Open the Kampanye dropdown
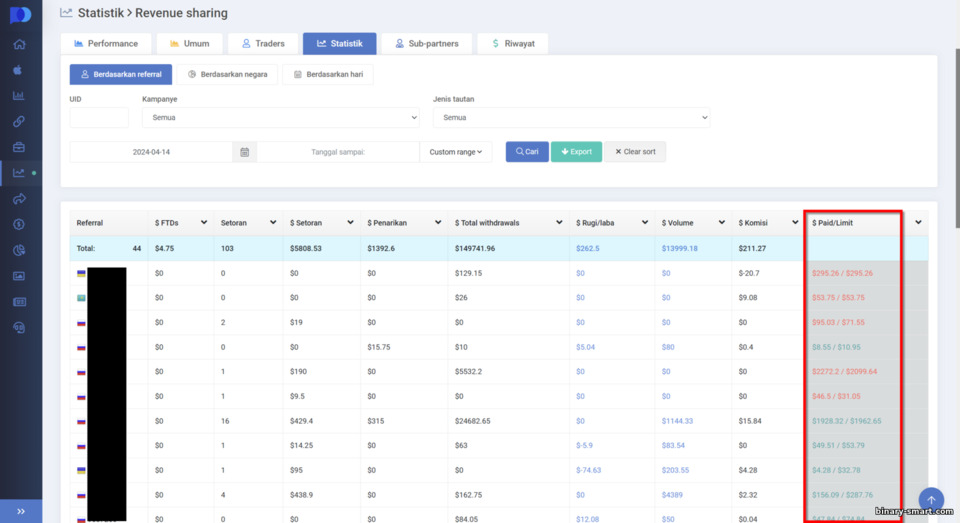The height and width of the screenshot is (523, 960). pos(280,117)
